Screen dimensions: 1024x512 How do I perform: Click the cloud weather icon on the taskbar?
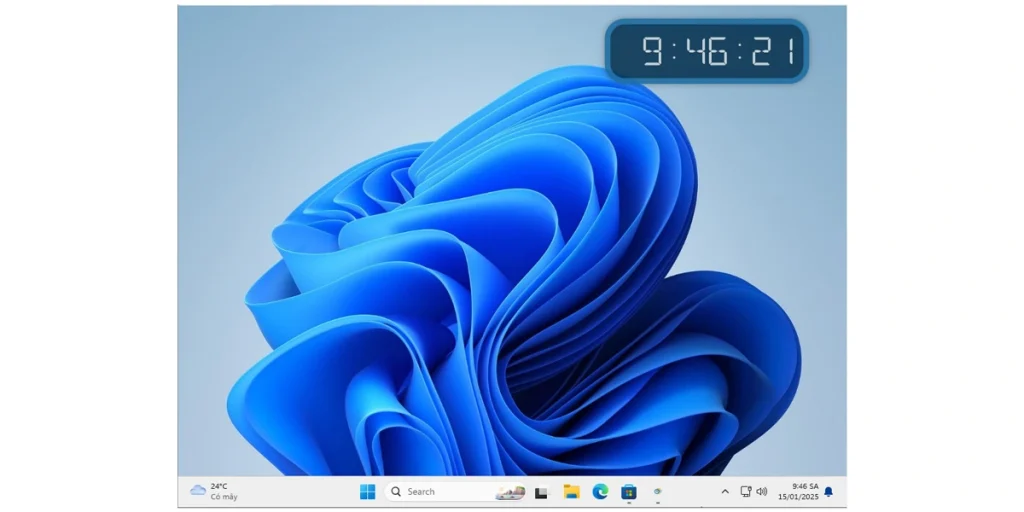coord(198,490)
